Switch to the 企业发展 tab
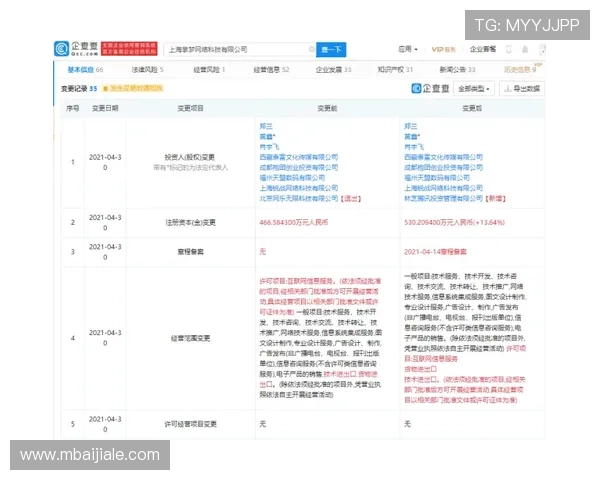This screenshot has width=600, height=480. pyautogui.click(x=333, y=69)
